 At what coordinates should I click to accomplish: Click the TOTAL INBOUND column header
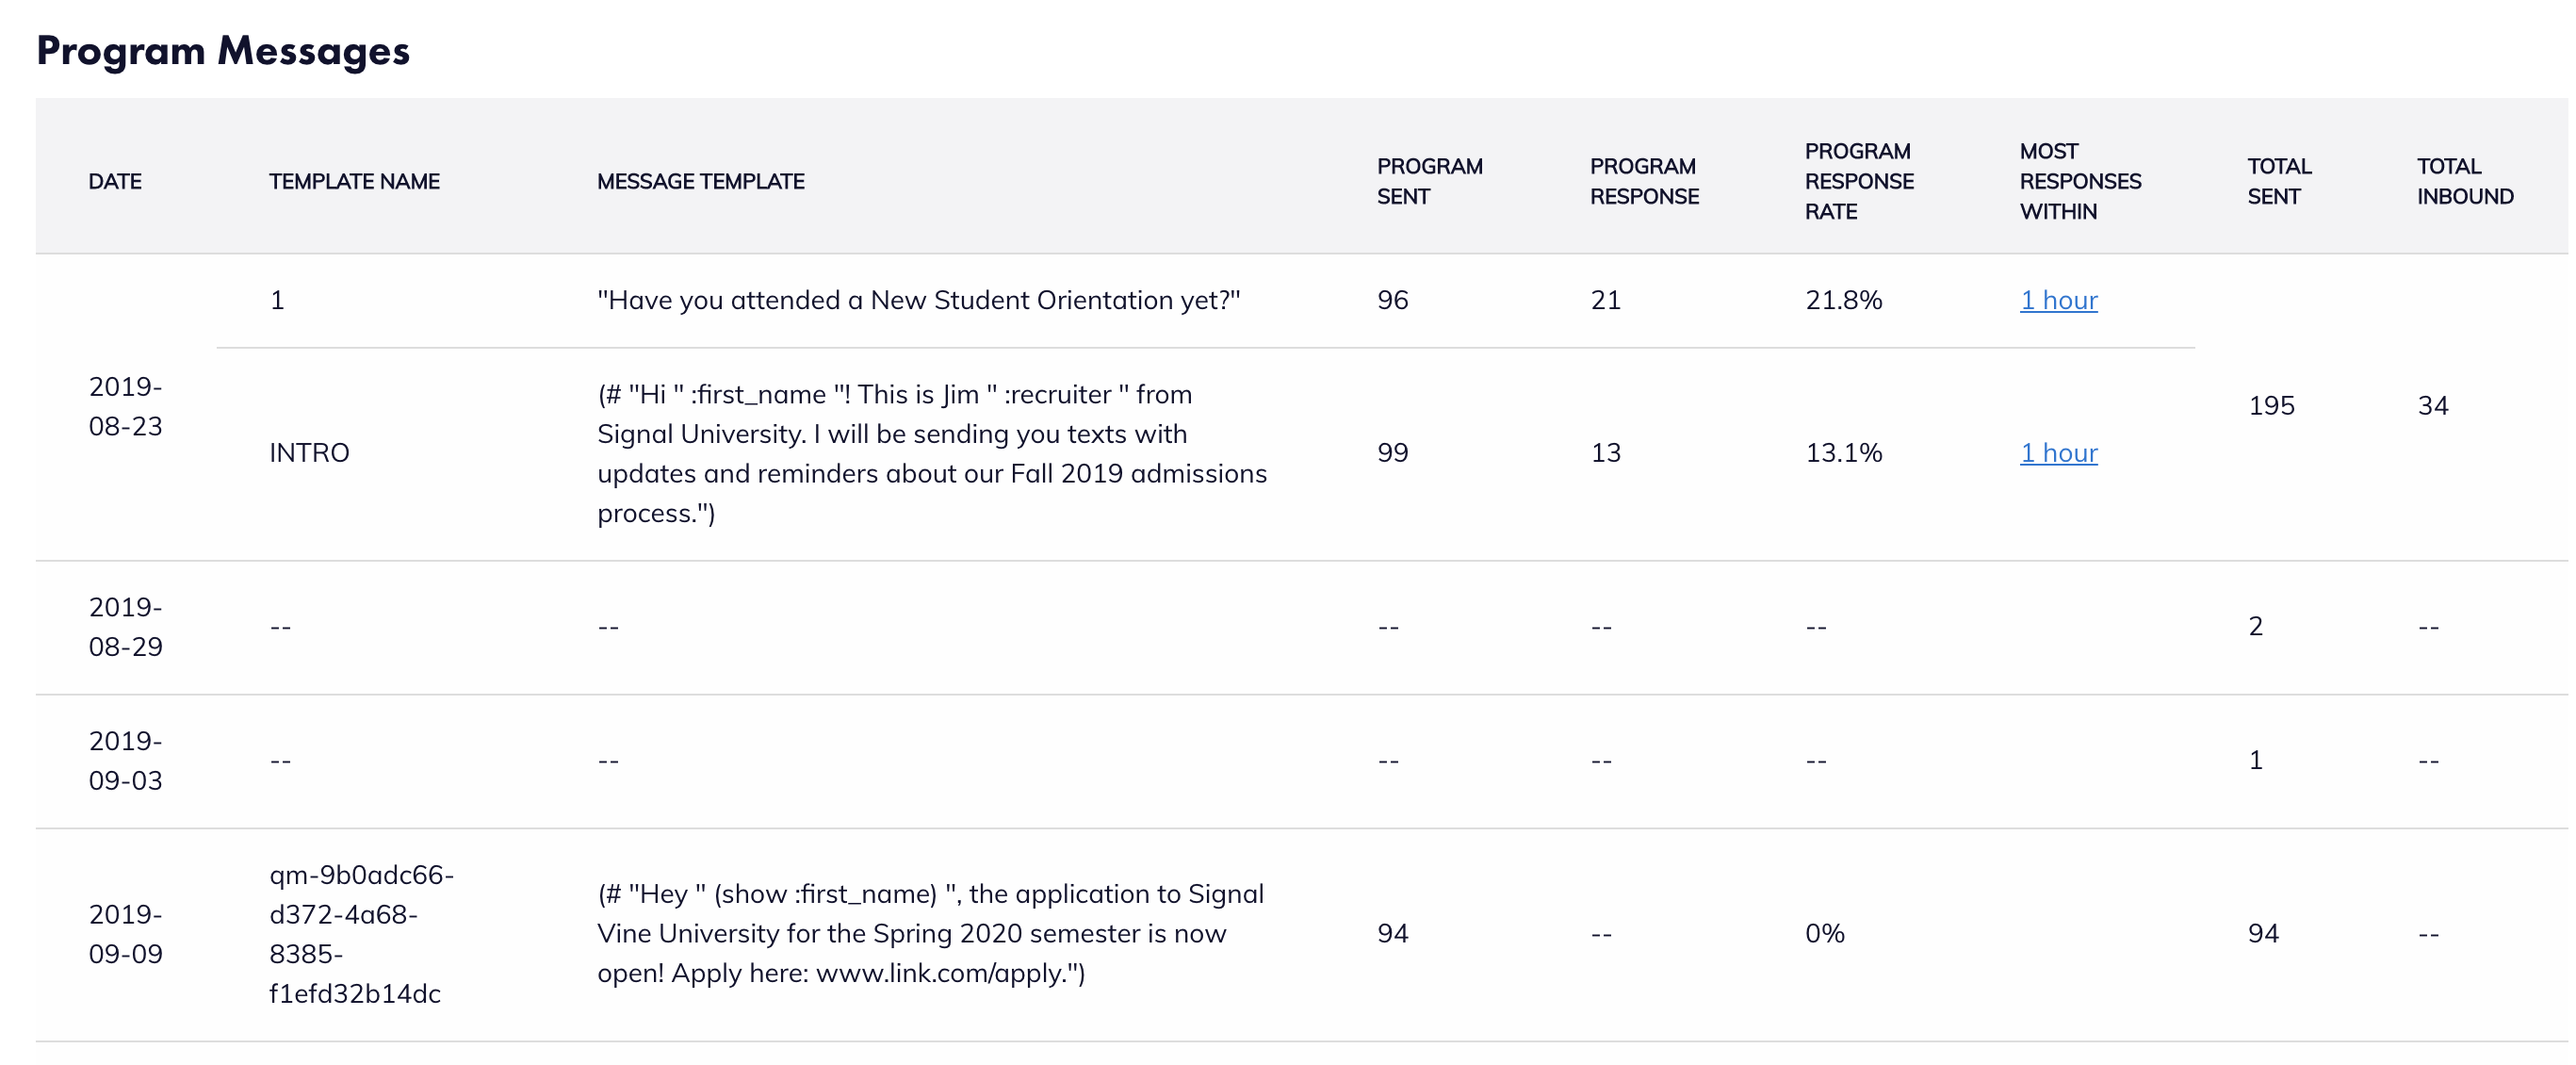(x=2464, y=181)
